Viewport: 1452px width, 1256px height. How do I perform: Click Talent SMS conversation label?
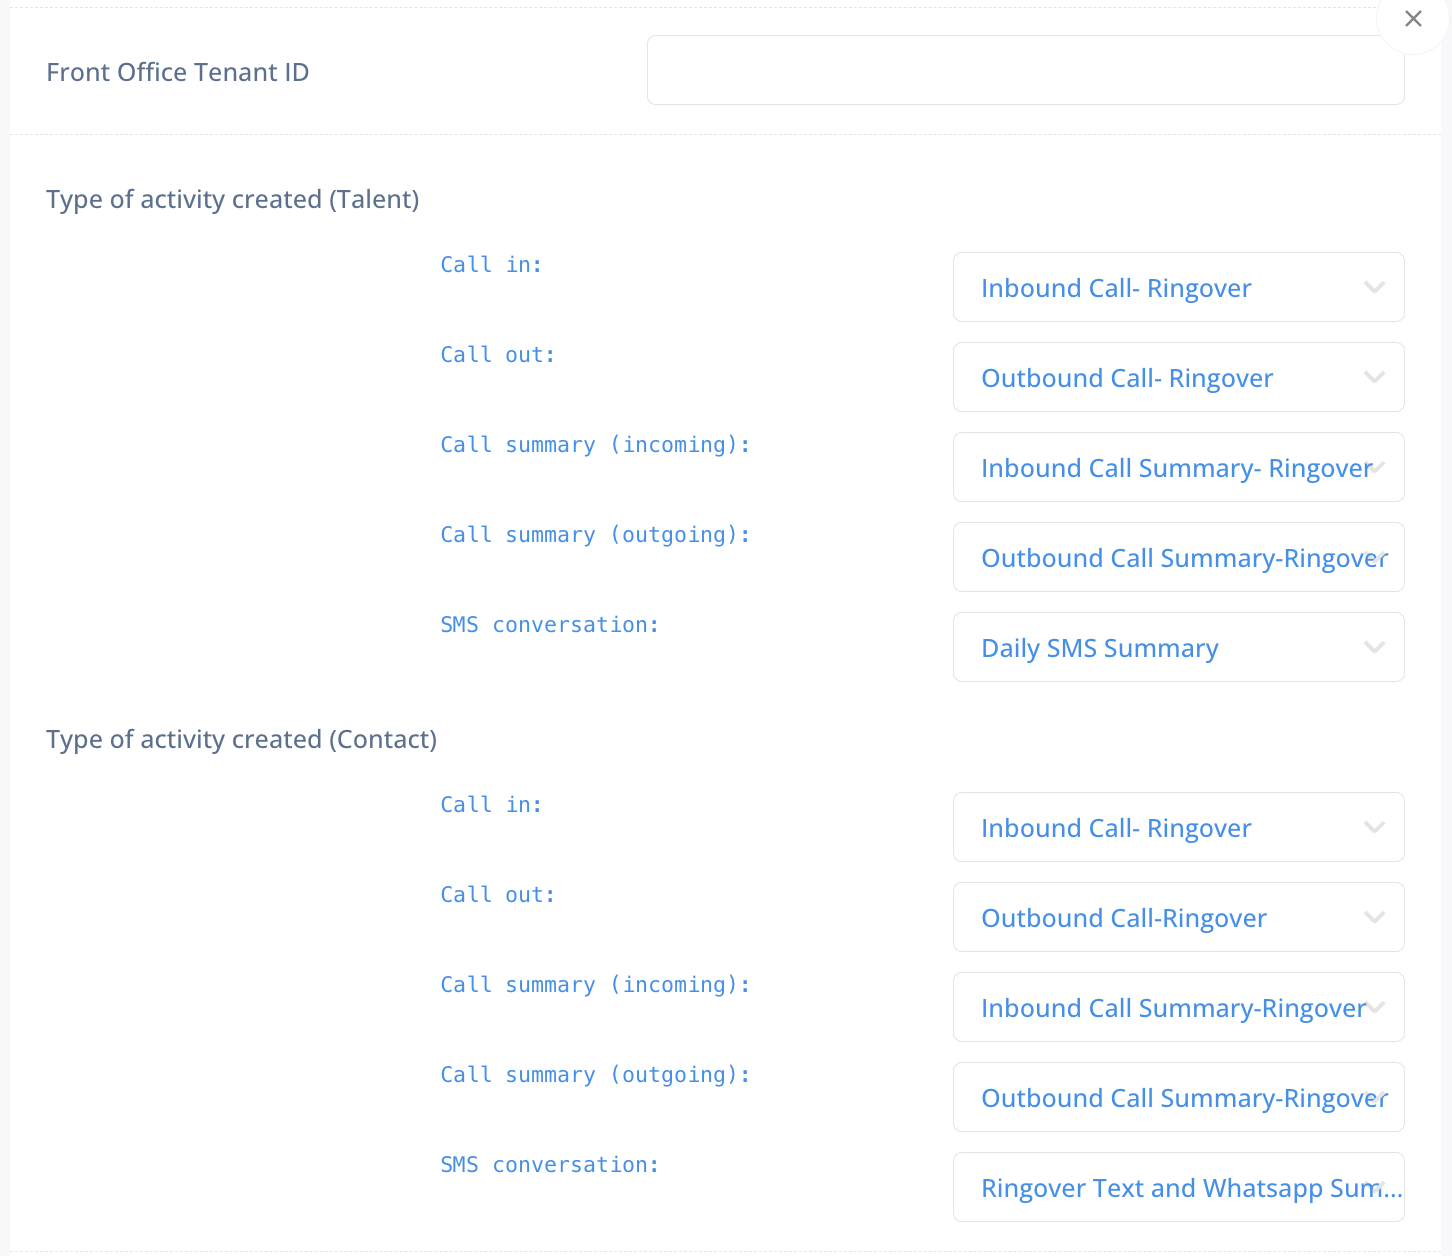pos(549,625)
